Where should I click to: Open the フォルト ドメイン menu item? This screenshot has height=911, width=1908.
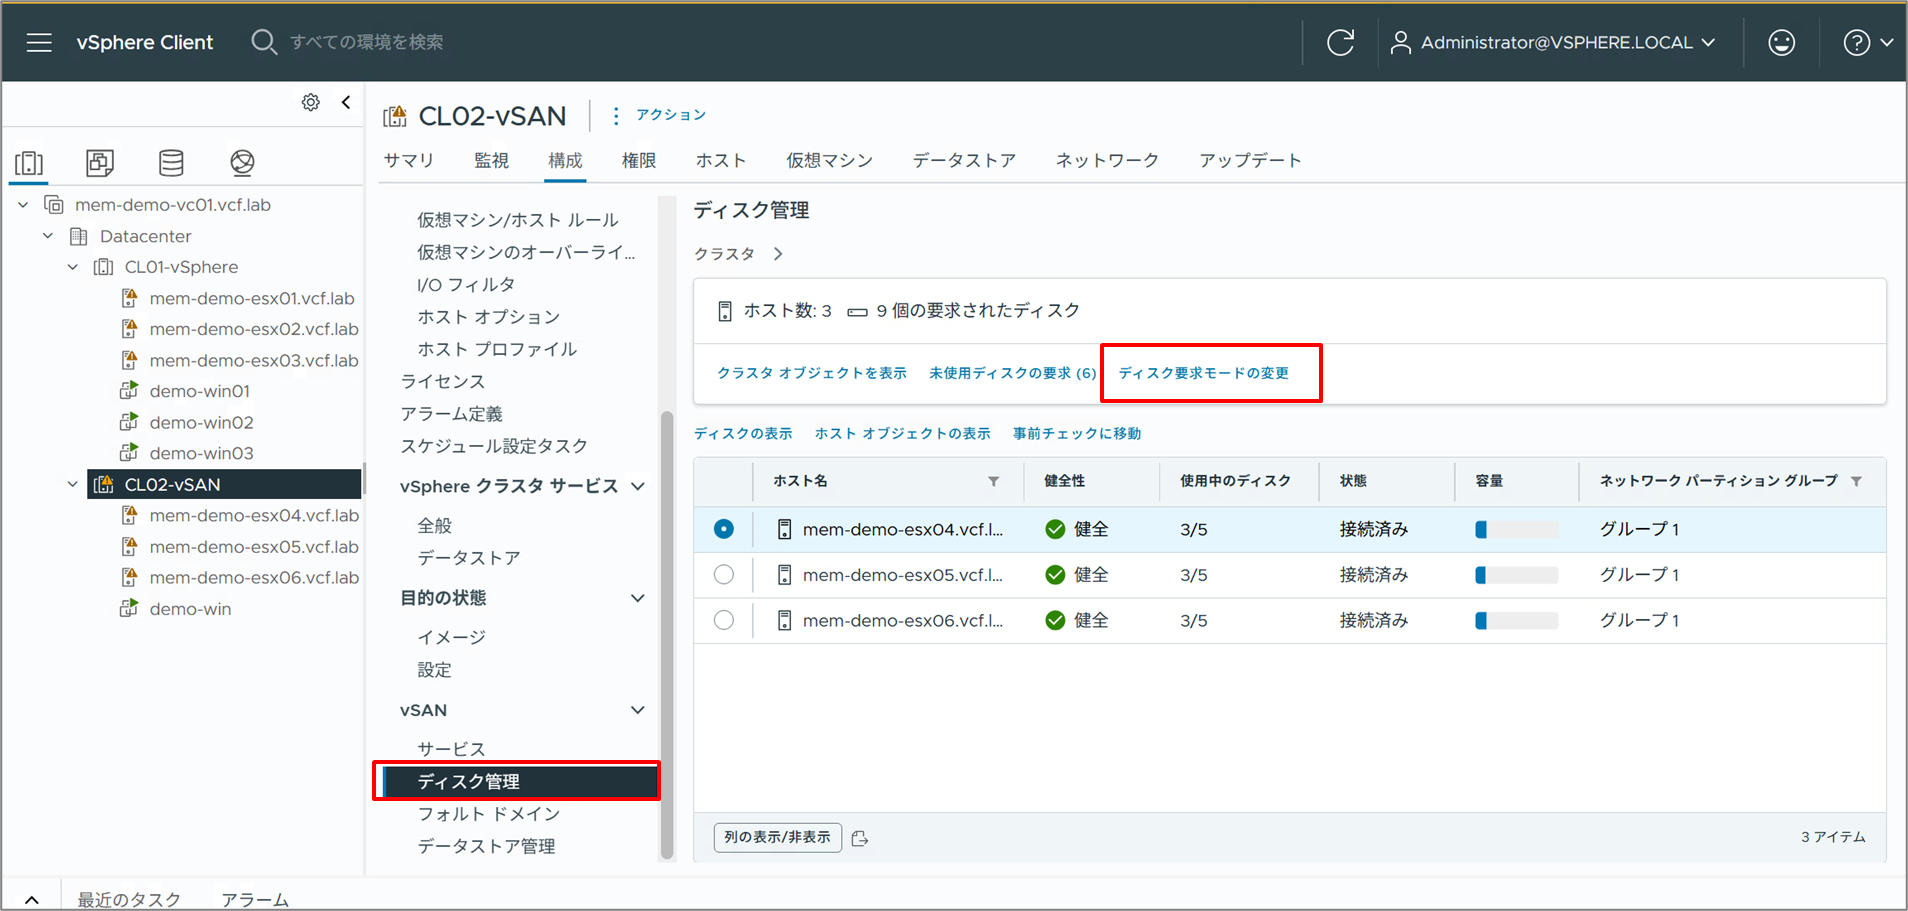pos(488,814)
